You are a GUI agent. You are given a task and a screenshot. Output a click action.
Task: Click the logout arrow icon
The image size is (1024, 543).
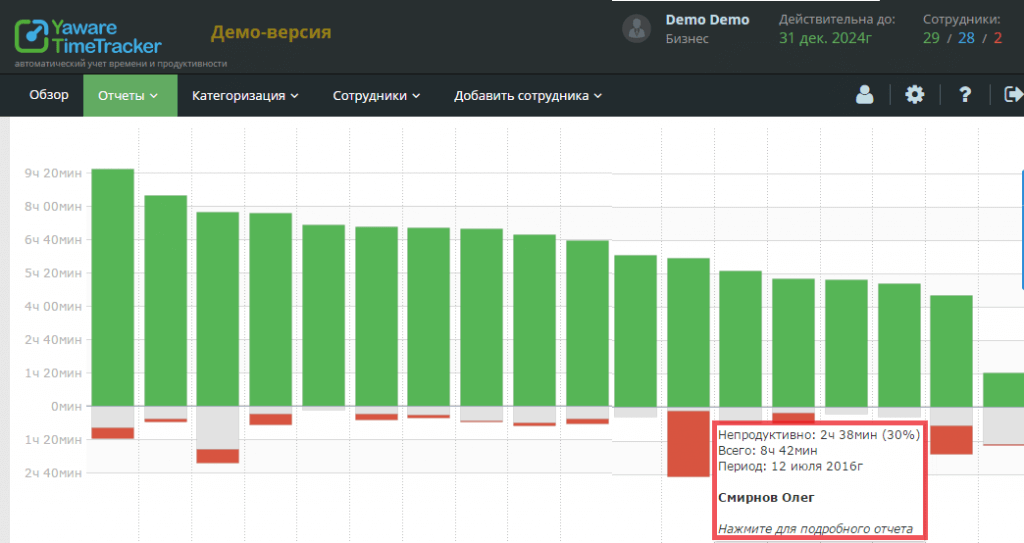[x=1013, y=95]
